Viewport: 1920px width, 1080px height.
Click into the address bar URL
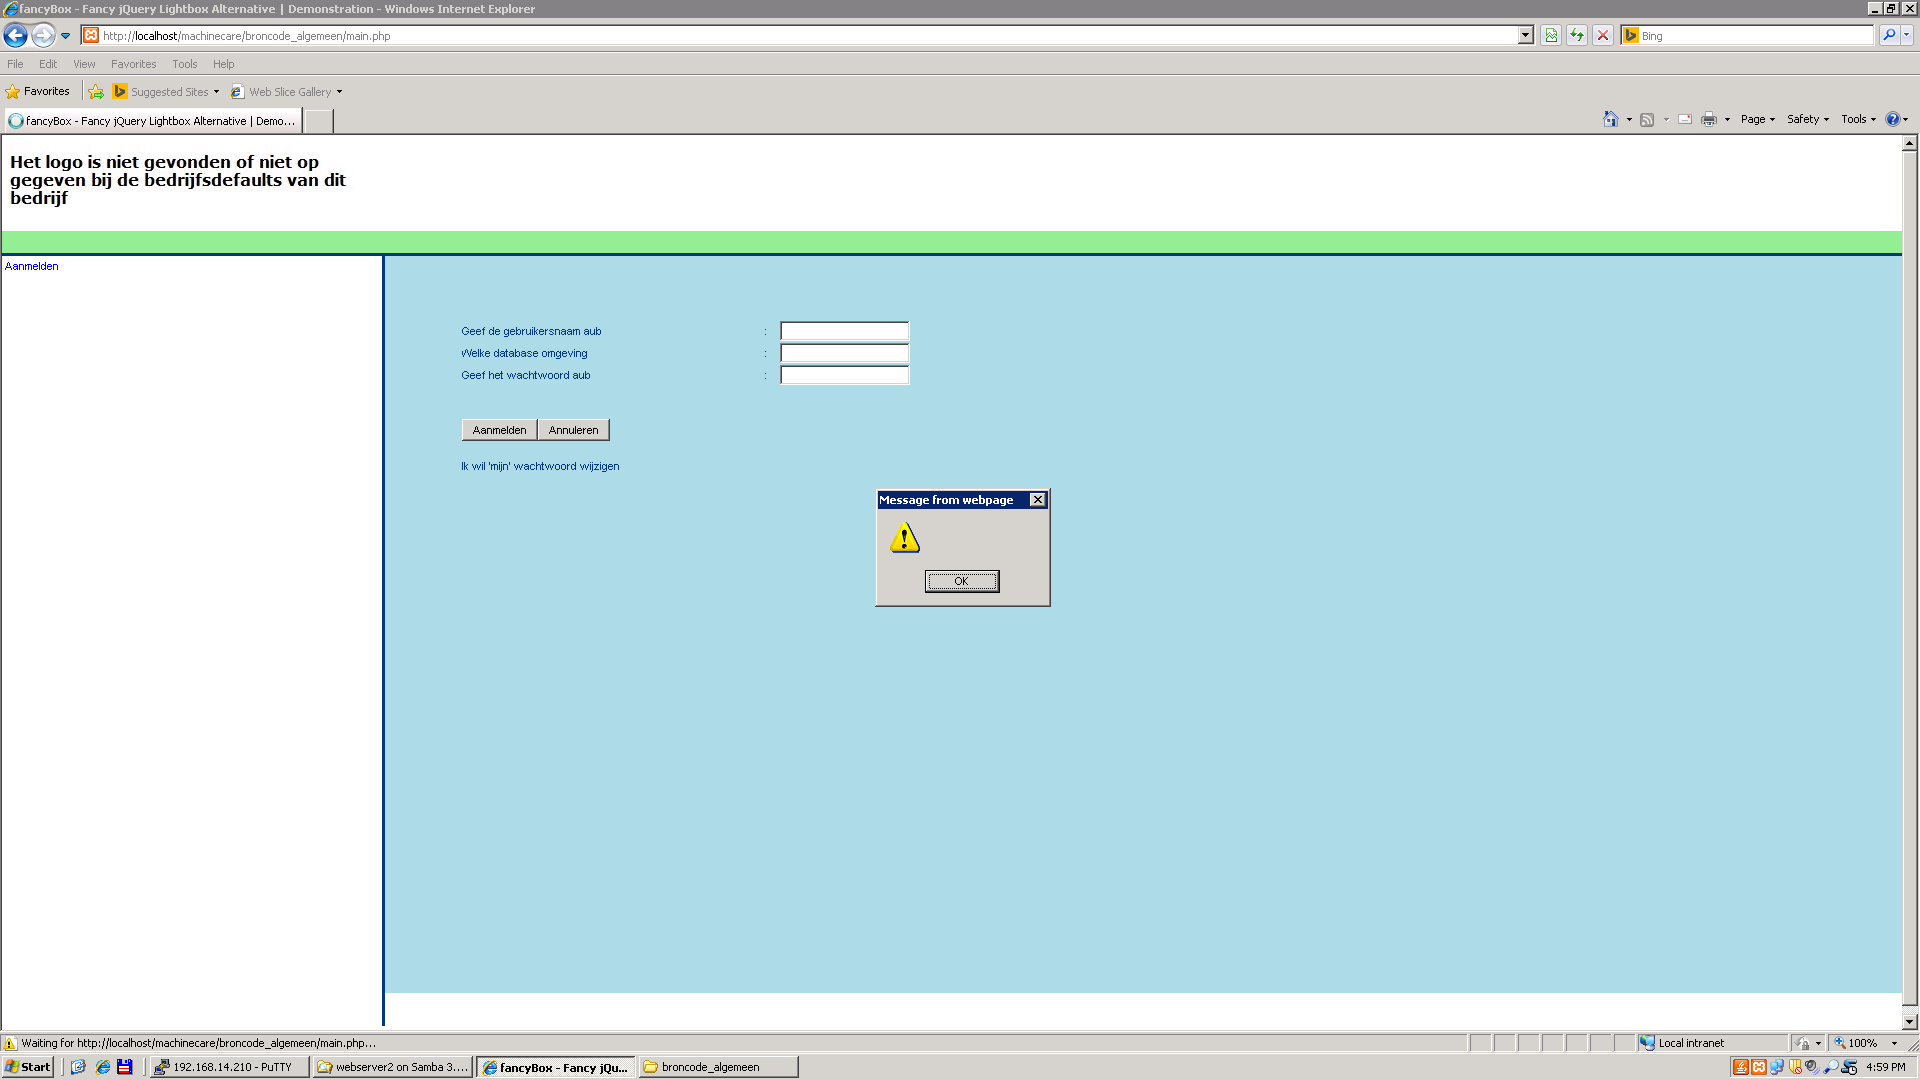pos(800,35)
